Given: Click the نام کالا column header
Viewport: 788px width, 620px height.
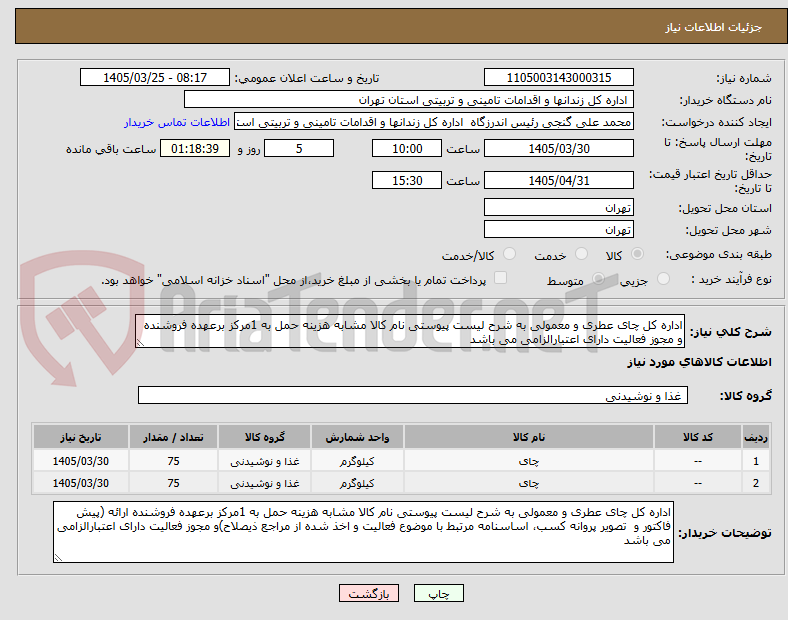Looking at the screenshot, I should [529, 437].
